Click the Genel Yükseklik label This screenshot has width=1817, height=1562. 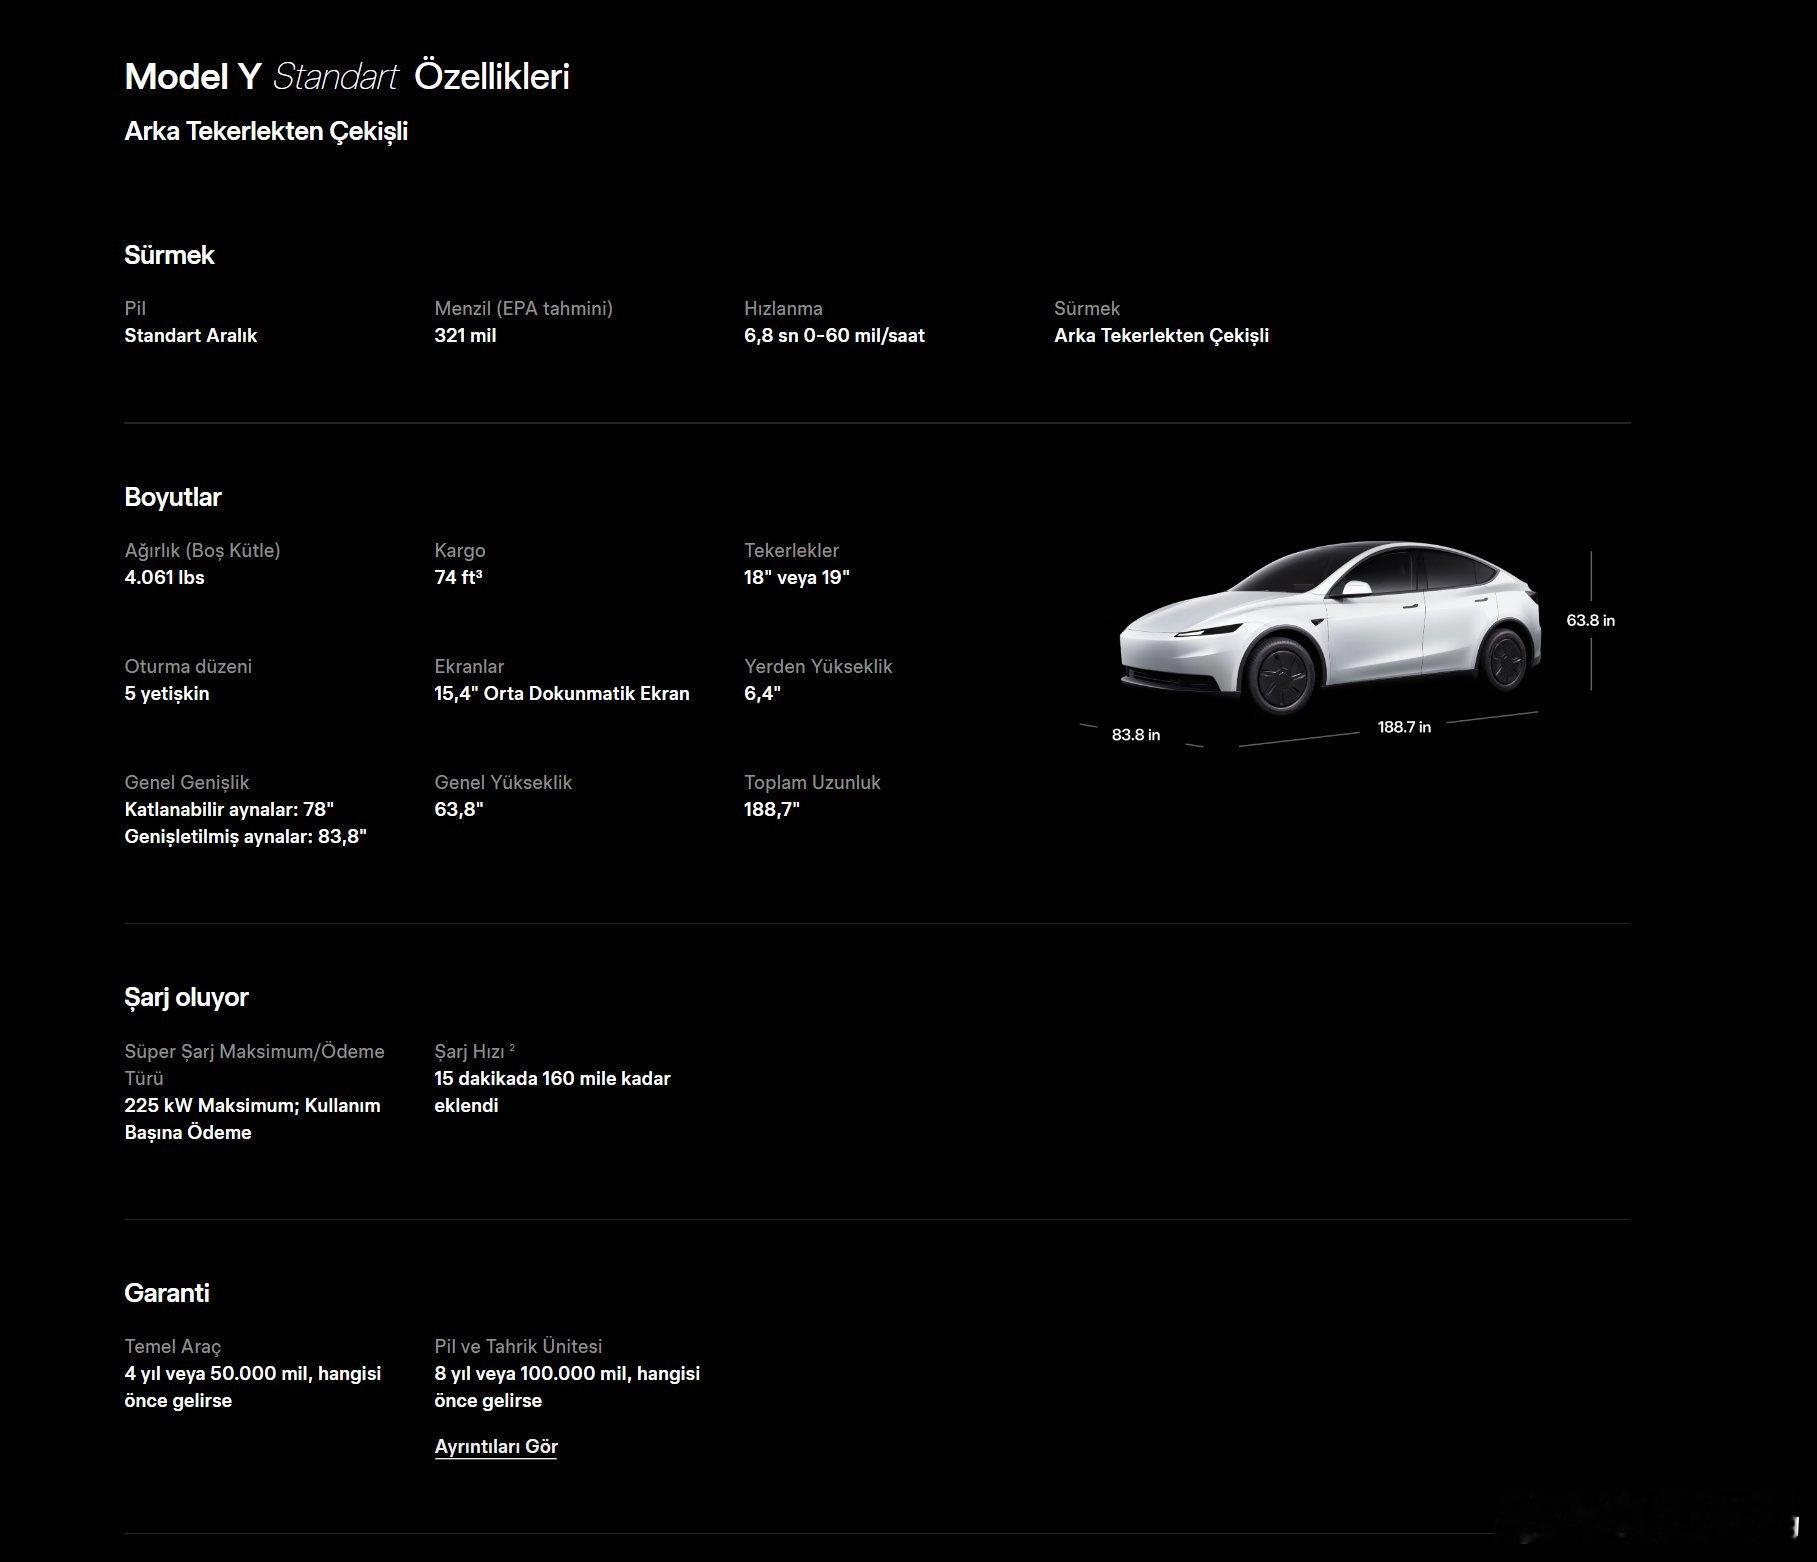(x=503, y=782)
